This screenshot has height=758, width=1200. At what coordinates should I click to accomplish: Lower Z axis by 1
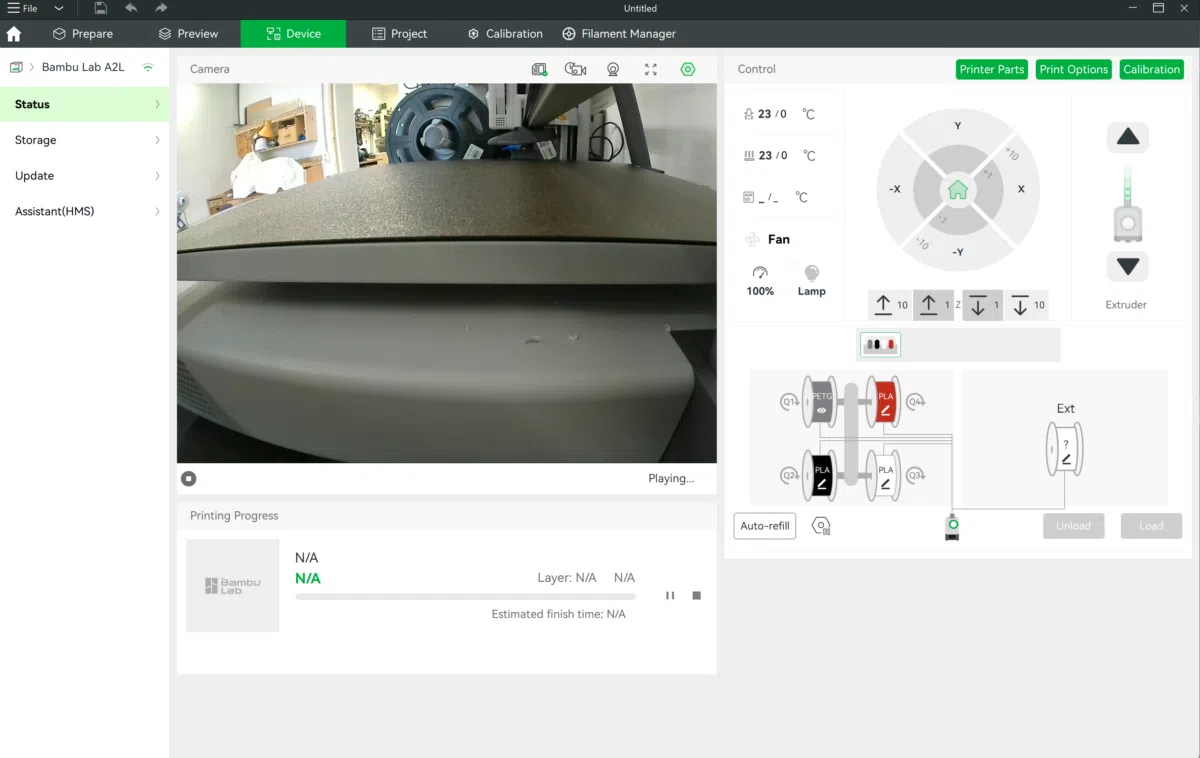pos(983,306)
